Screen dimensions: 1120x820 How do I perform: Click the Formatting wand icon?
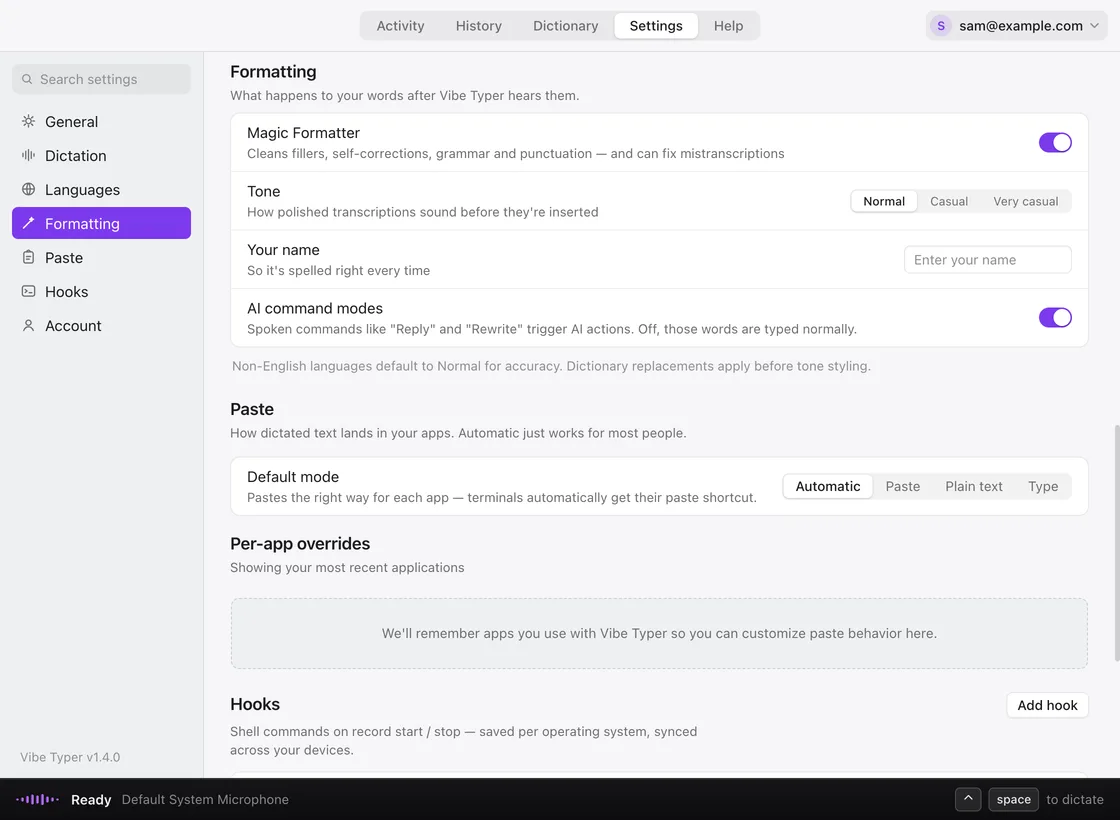pyautogui.click(x=29, y=223)
